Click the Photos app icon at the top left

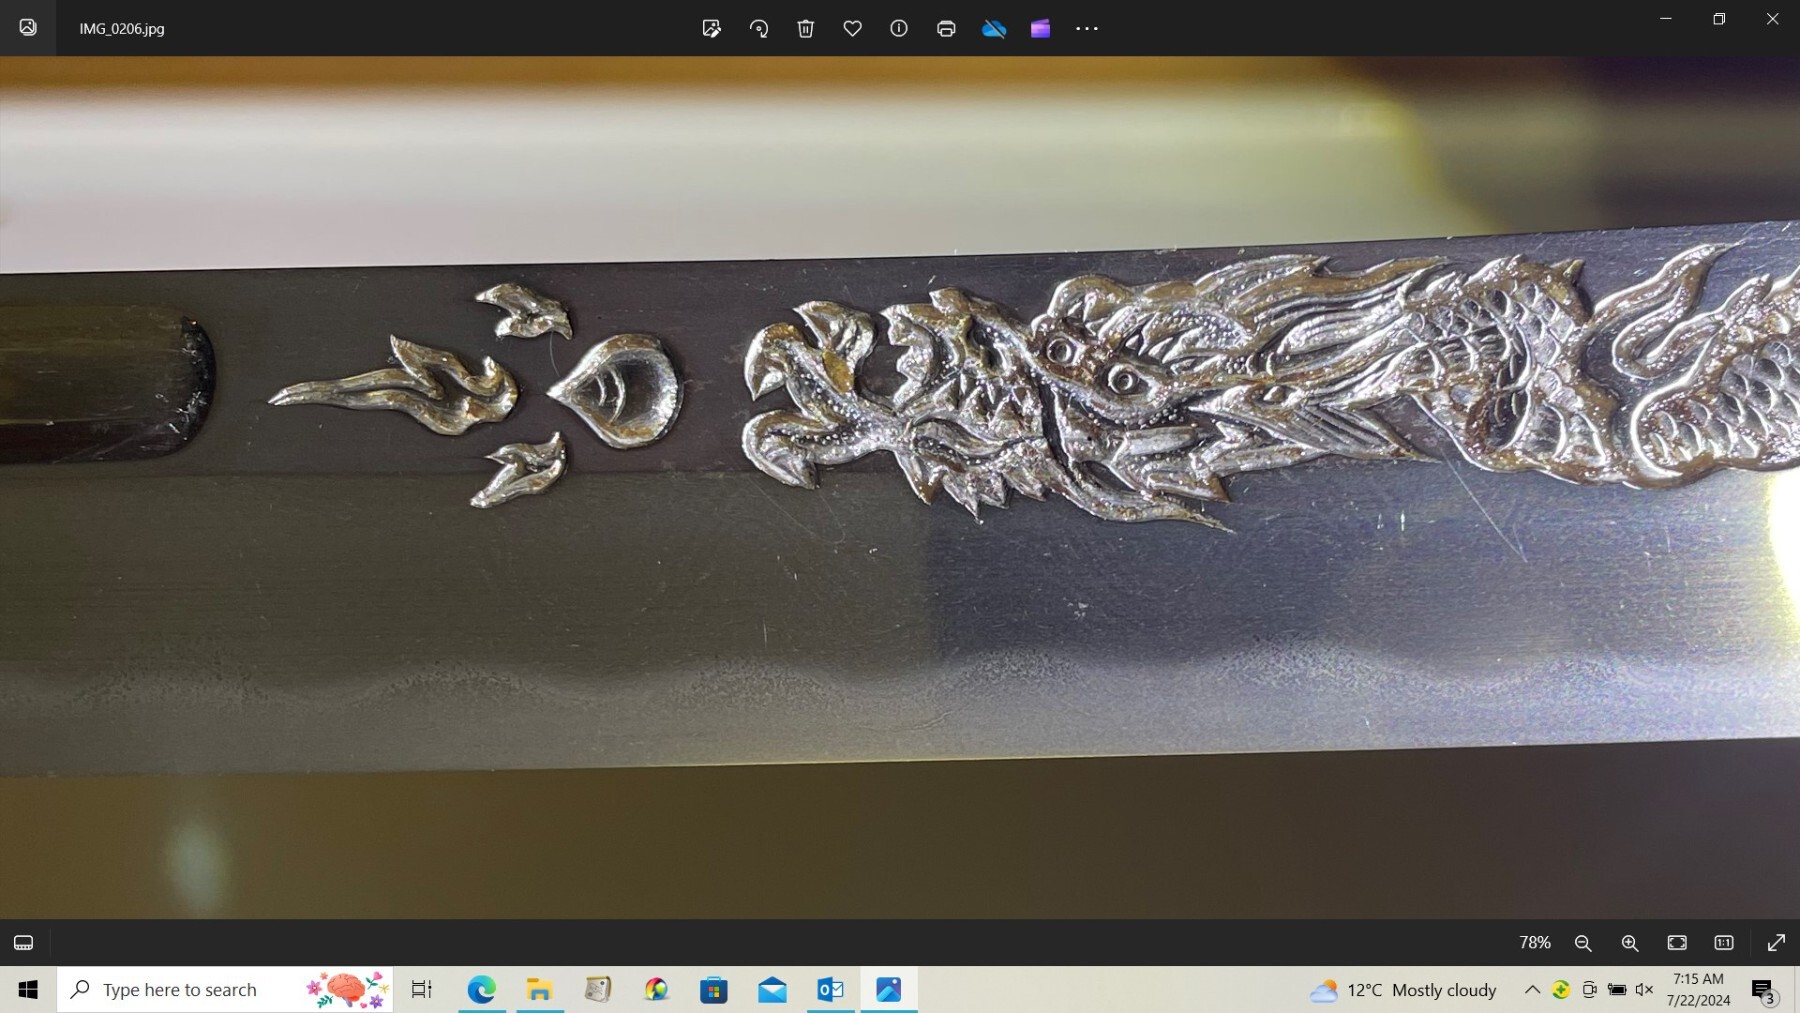point(28,28)
